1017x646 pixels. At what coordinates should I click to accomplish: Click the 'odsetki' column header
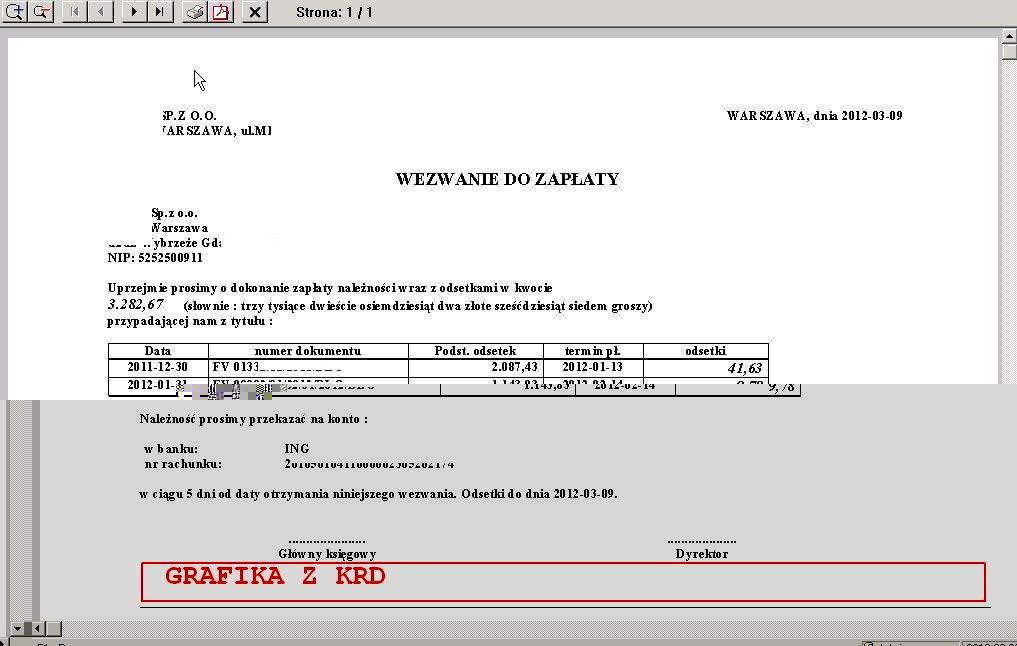click(706, 351)
